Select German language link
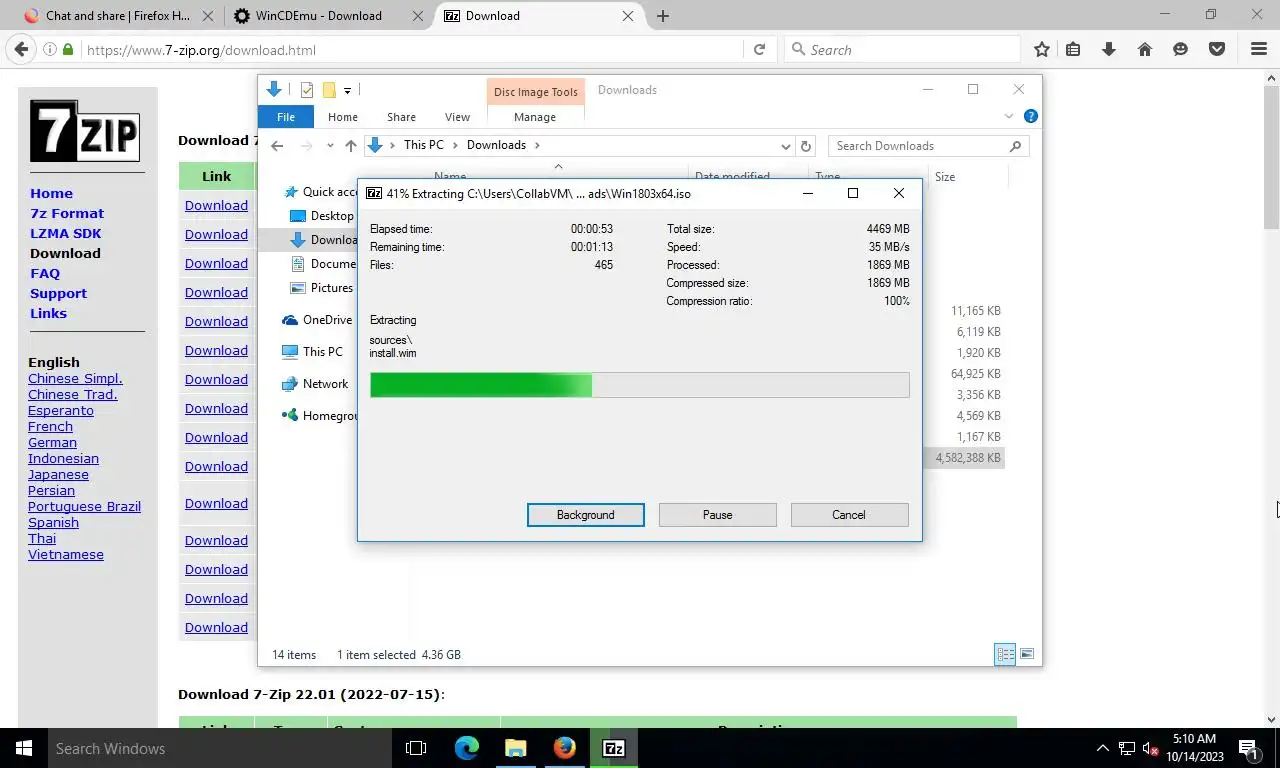The height and width of the screenshot is (768, 1280). click(x=52, y=442)
